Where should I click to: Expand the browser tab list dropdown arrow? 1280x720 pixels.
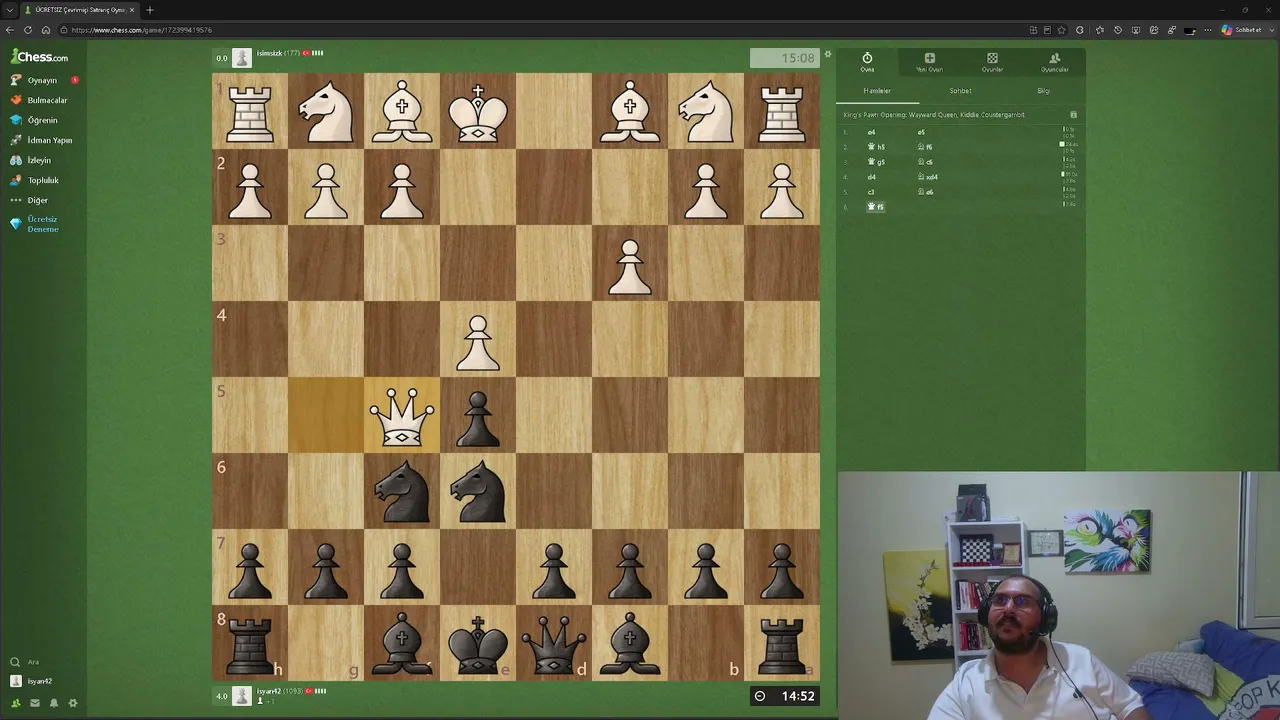click(x=9, y=10)
